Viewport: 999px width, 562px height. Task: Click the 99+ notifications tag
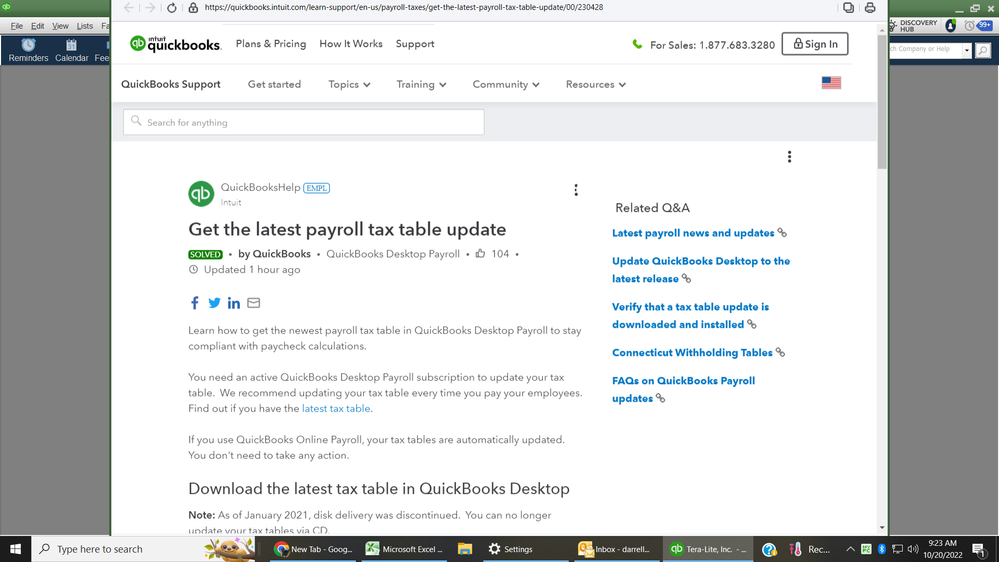click(985, 25)
